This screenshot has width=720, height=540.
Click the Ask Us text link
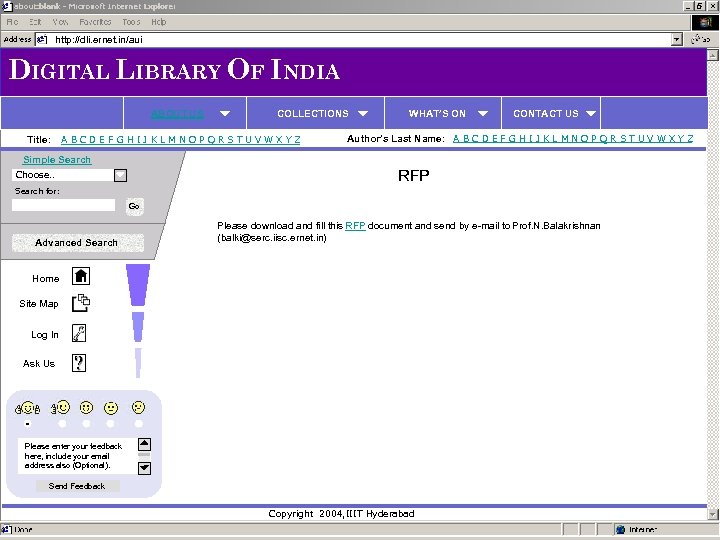39,364
